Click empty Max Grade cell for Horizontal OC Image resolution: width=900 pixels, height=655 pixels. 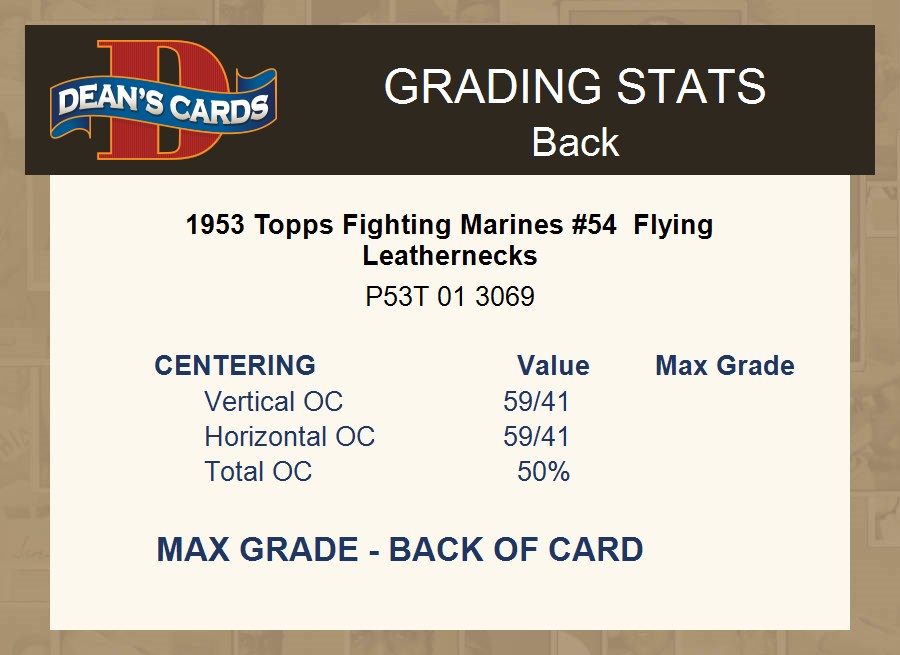pos(725,436)
